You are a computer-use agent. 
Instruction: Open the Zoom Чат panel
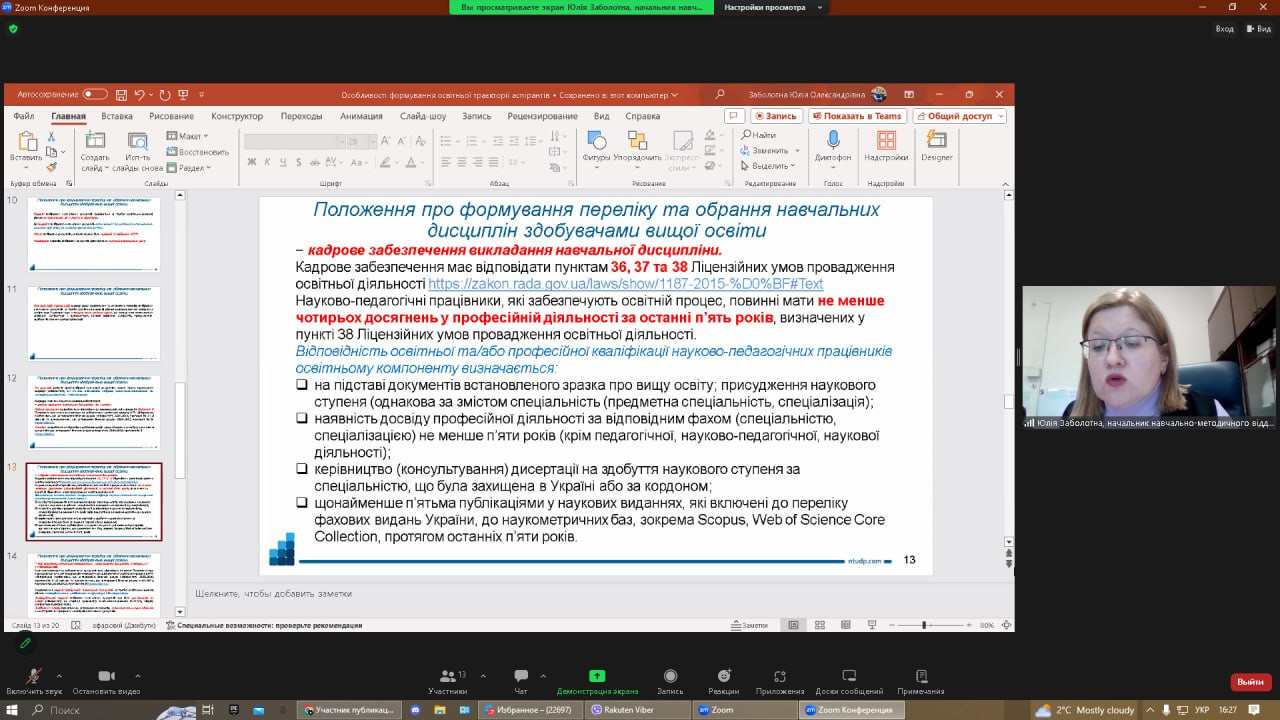pyautogui.click(x=521, y=677)
